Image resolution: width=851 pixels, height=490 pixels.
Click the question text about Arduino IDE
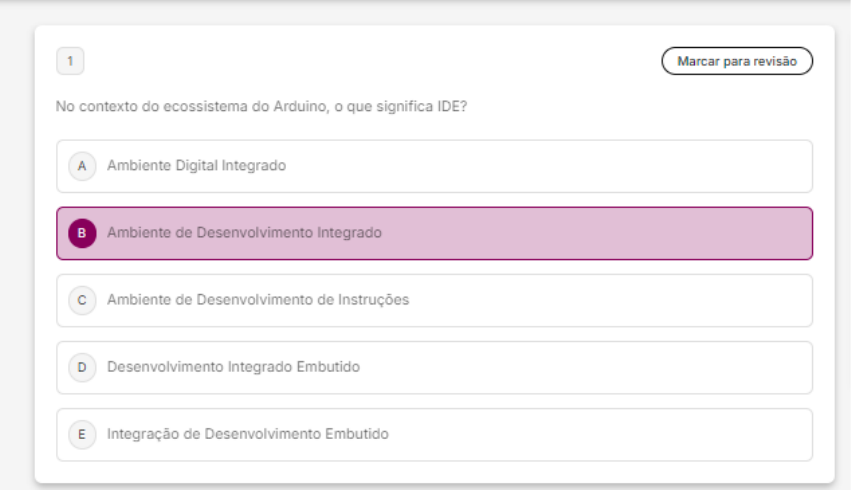262,107
